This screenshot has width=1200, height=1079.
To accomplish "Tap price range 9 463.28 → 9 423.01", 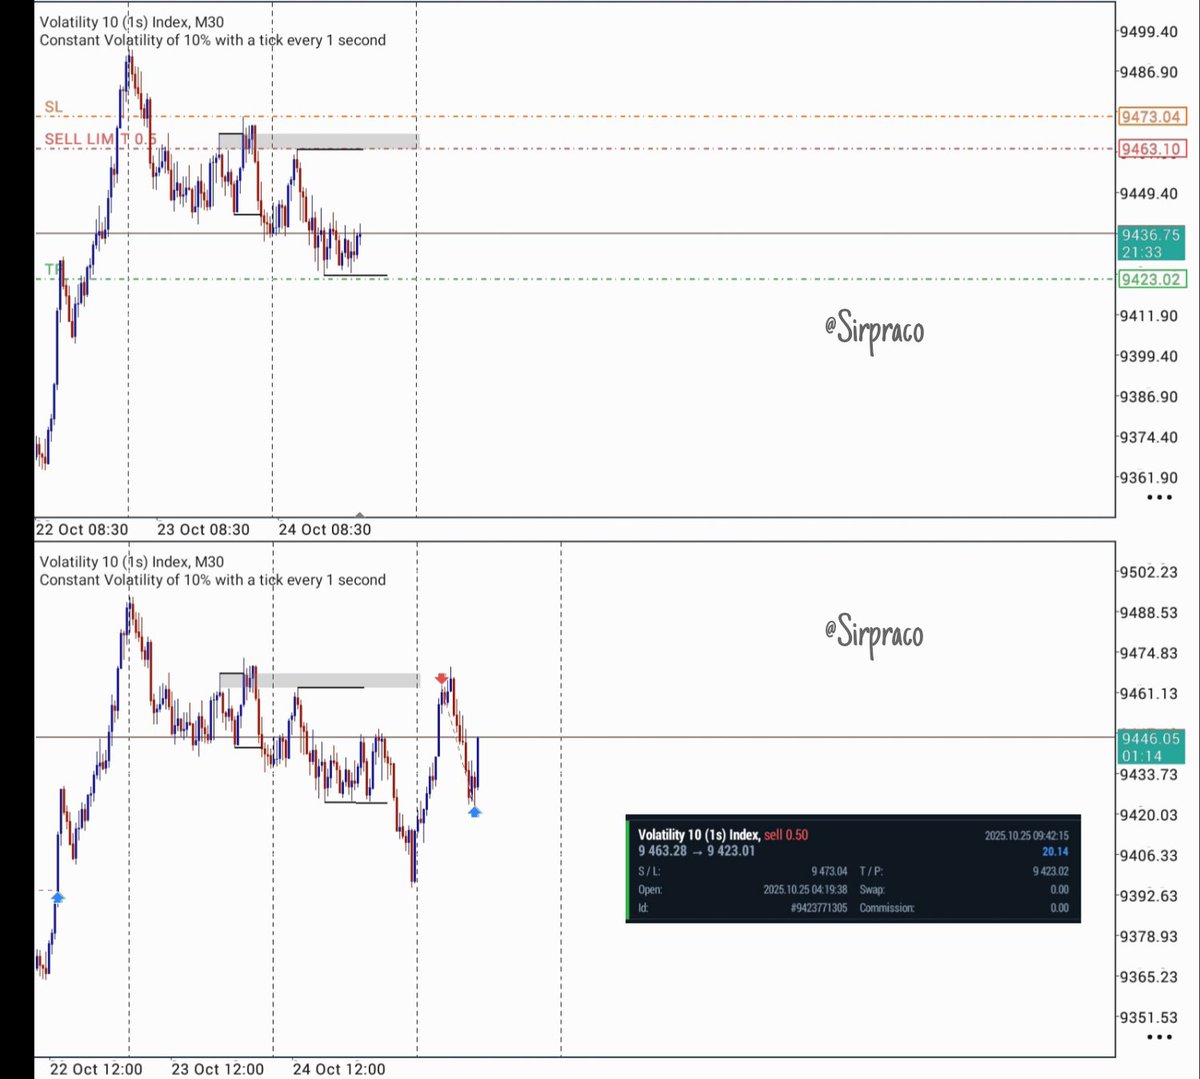I will click(697, 851).
